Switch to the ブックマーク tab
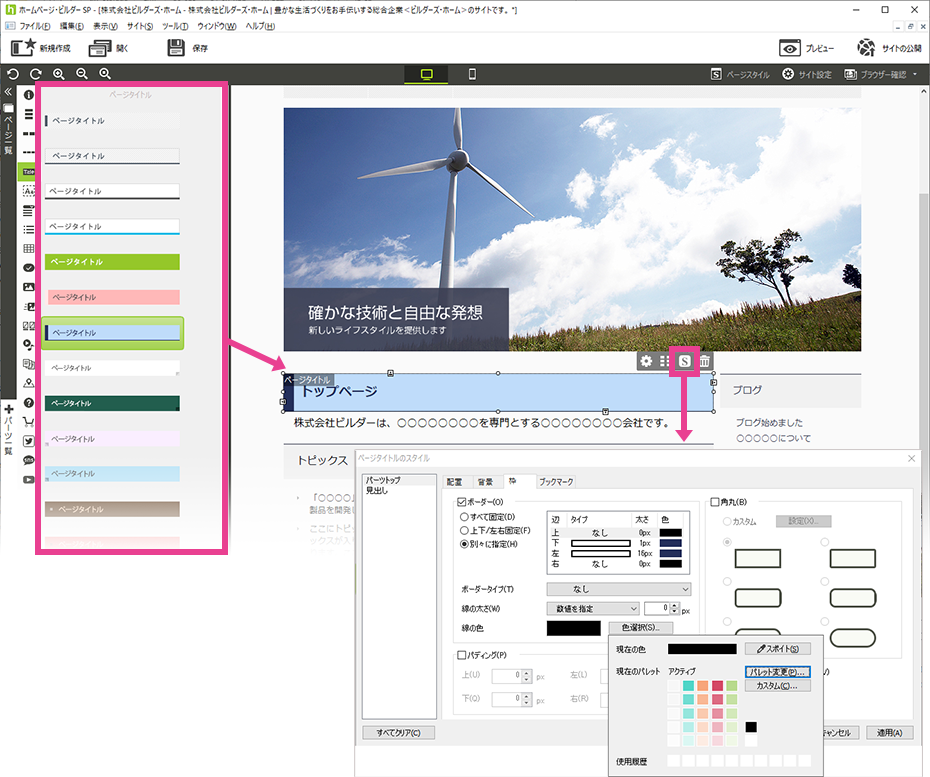930x777 pixels. pos(556,482)
